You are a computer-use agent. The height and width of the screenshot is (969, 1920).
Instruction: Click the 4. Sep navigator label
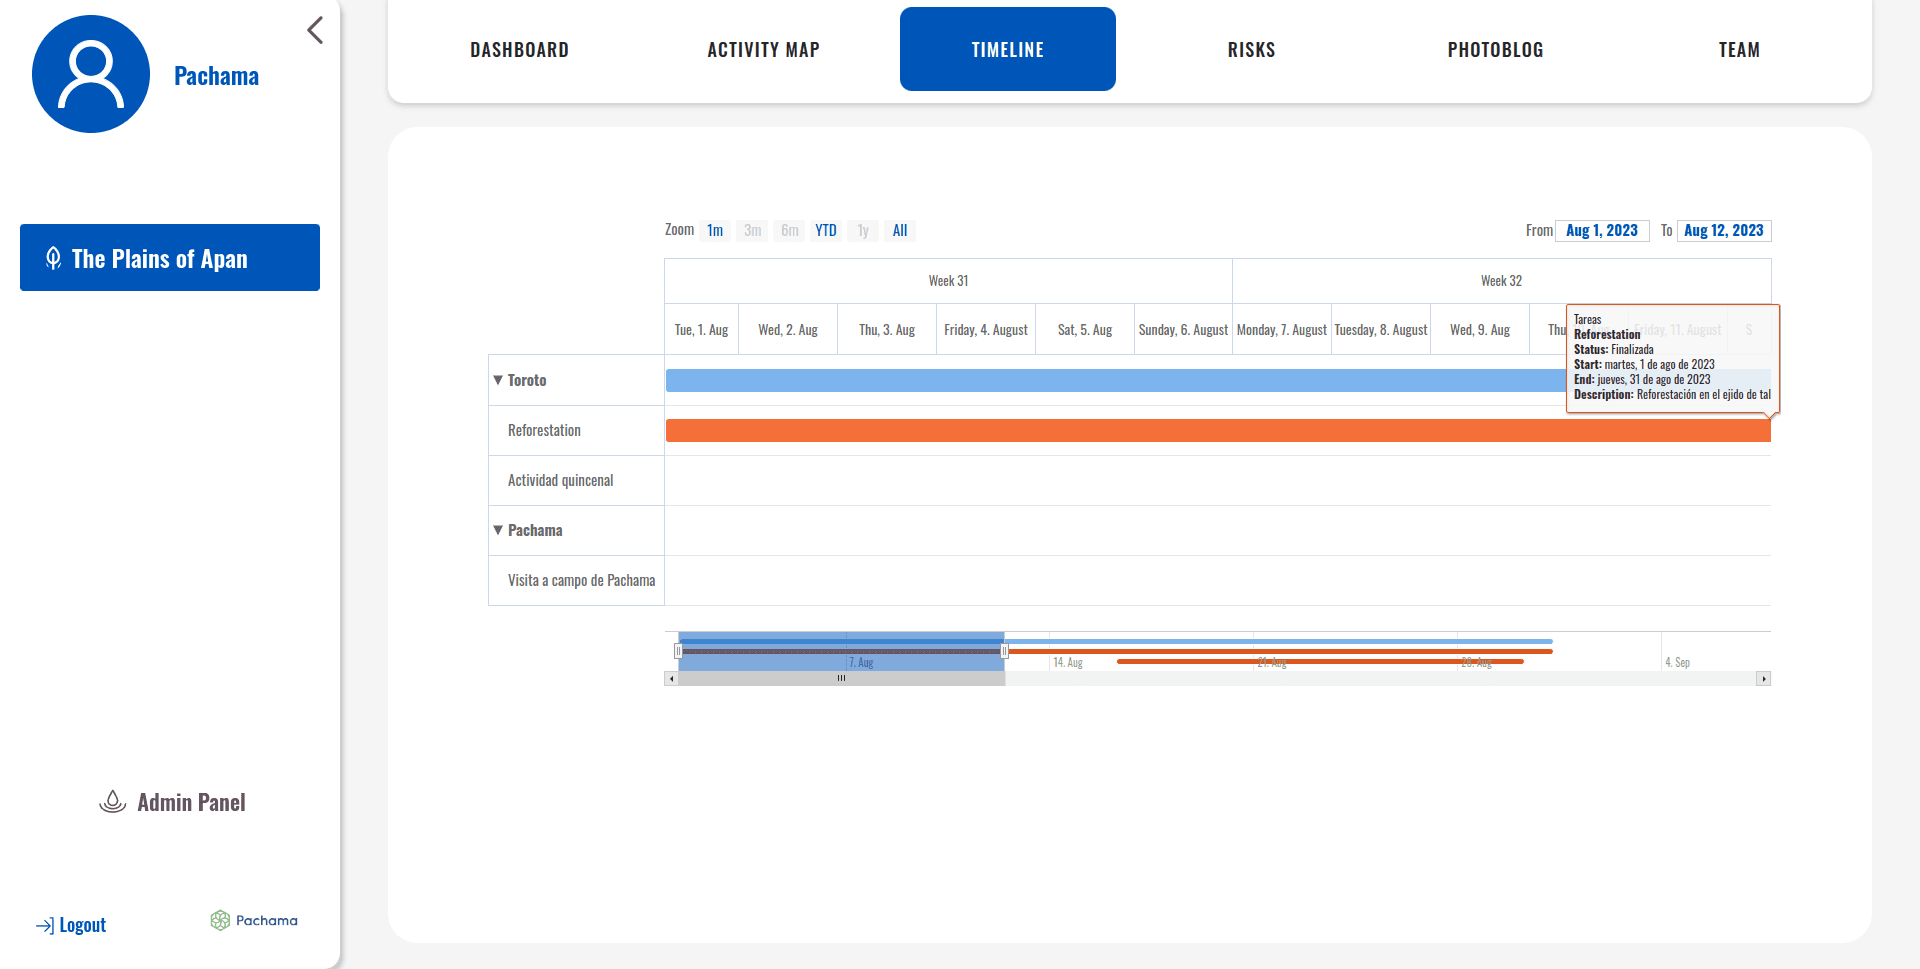point(1678,663)
